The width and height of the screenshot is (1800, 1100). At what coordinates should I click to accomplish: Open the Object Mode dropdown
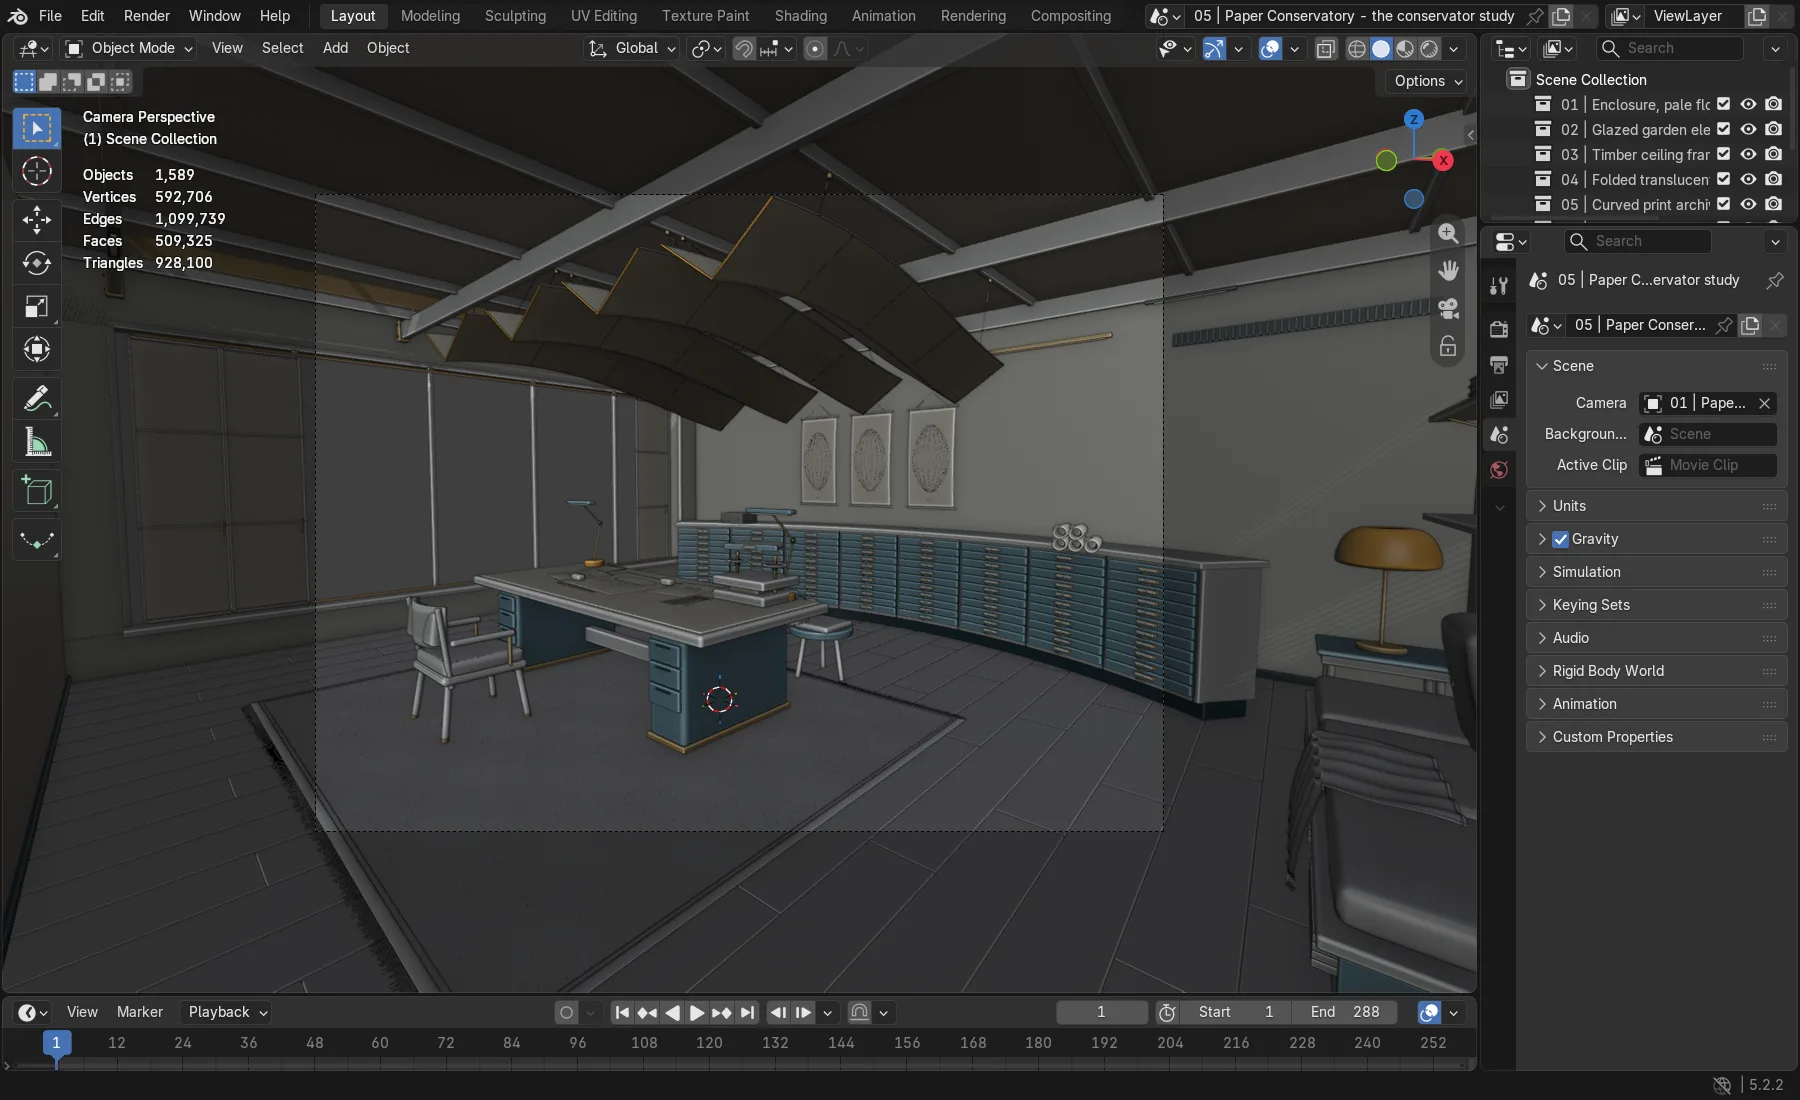128,48
